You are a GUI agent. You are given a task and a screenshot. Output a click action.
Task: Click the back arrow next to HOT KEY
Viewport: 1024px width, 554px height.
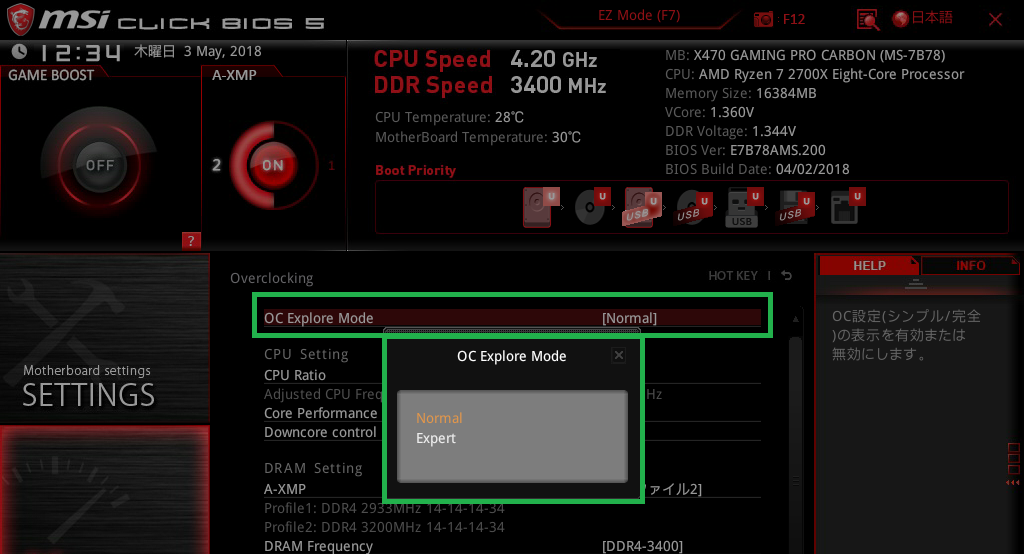point(786,276)
